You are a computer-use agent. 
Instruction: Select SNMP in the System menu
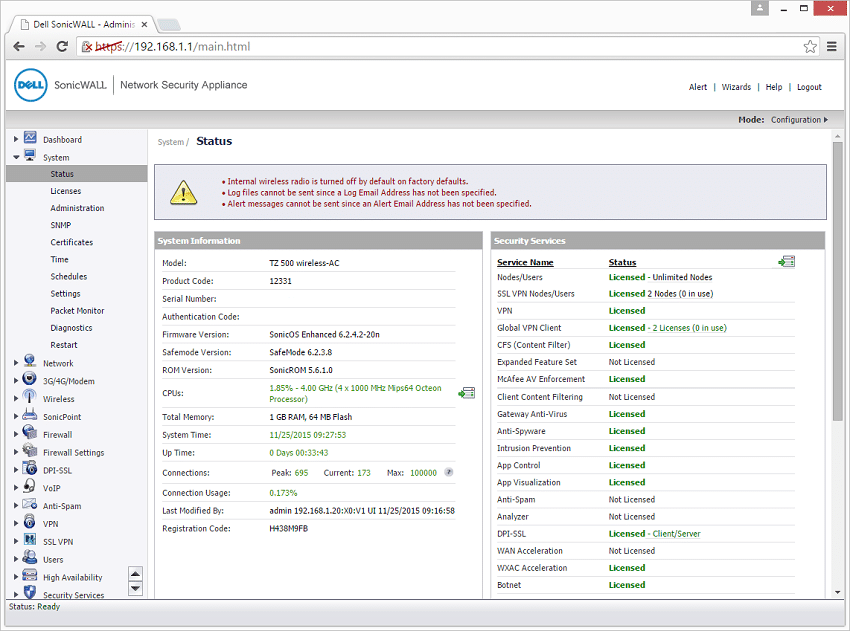(x=61, y=226)
